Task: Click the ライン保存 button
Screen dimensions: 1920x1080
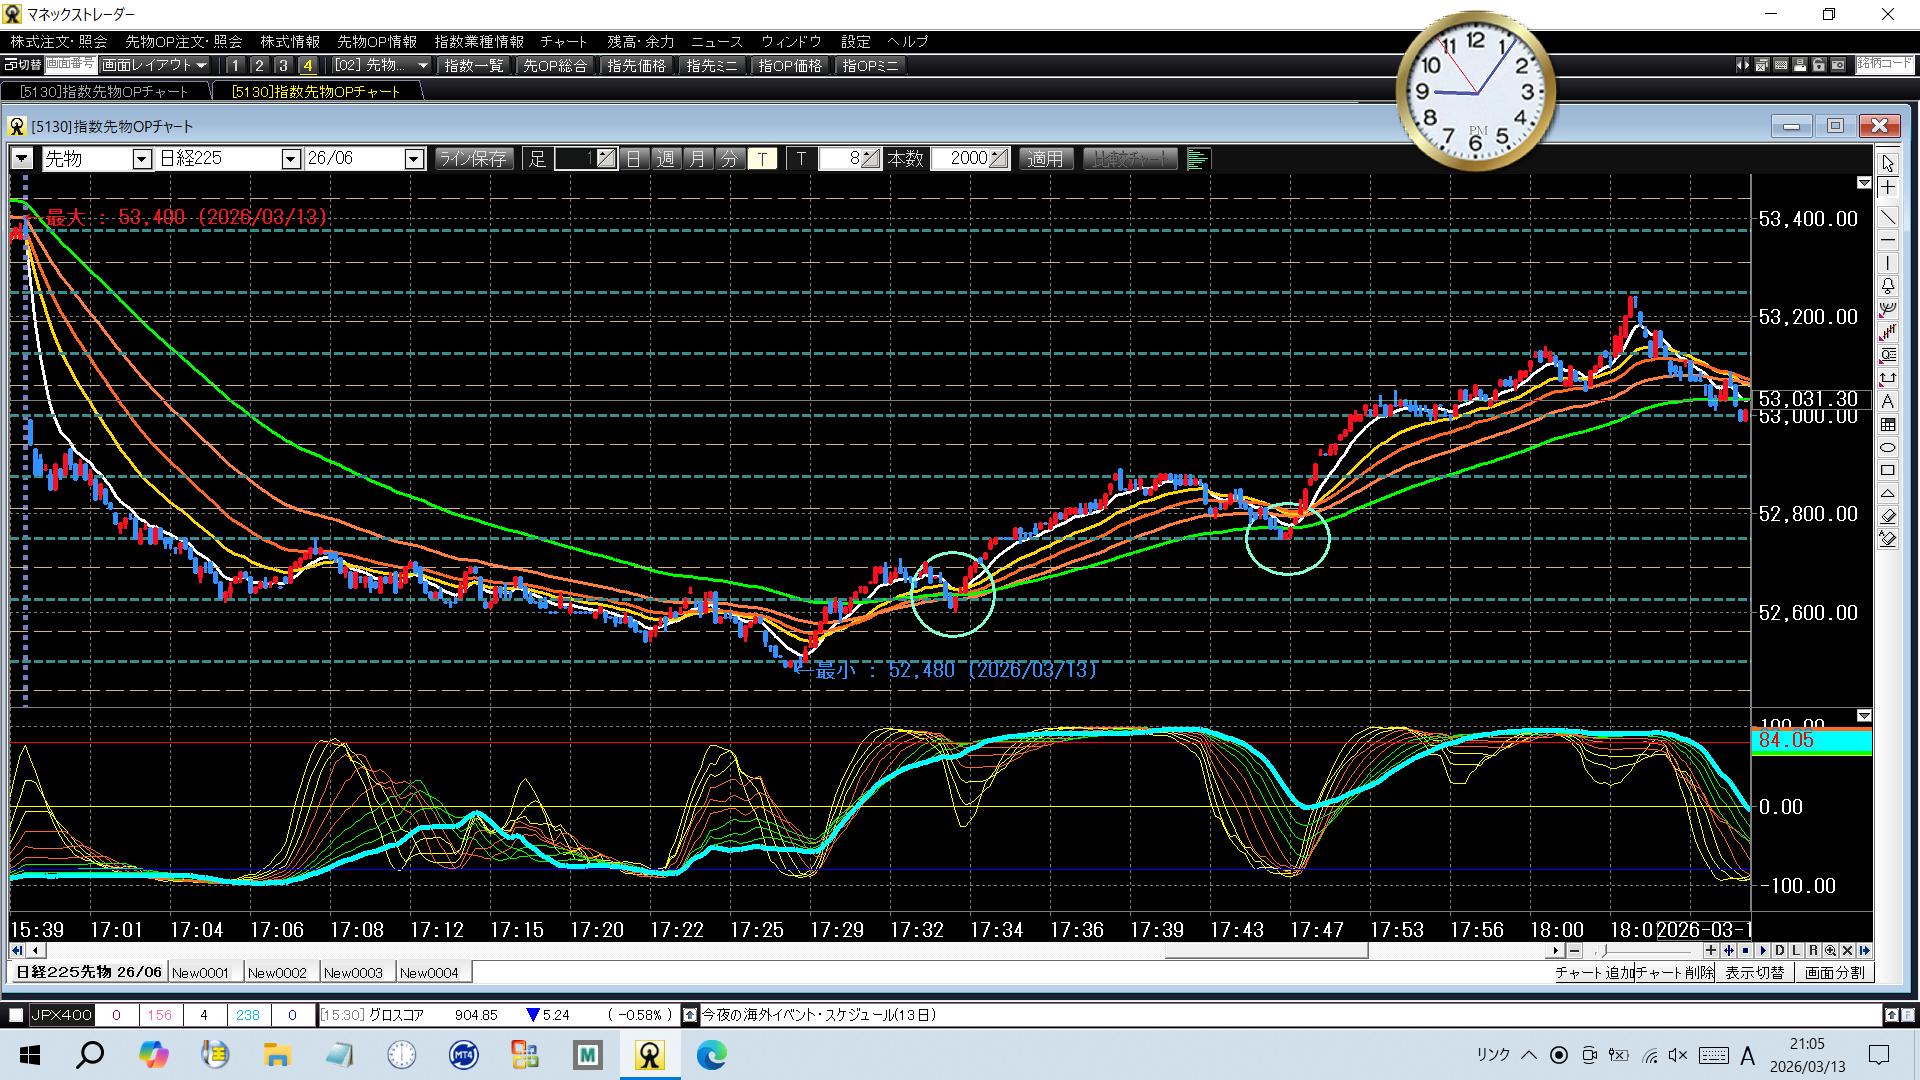Action: coord(473,159)
